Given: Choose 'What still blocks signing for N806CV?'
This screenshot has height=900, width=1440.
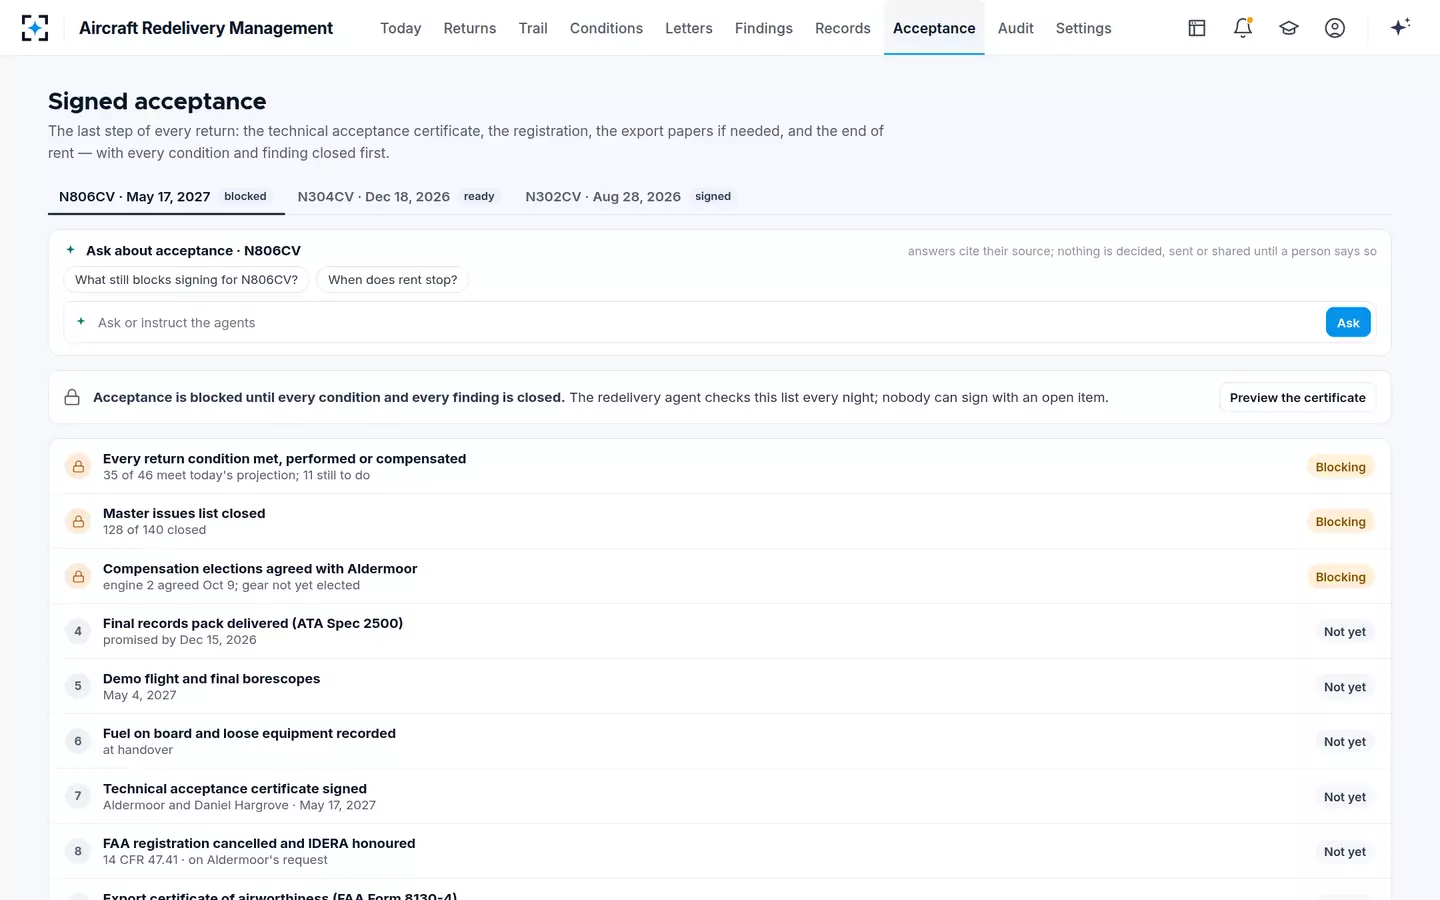Looking at the screenshot, I should coord(186,280).
